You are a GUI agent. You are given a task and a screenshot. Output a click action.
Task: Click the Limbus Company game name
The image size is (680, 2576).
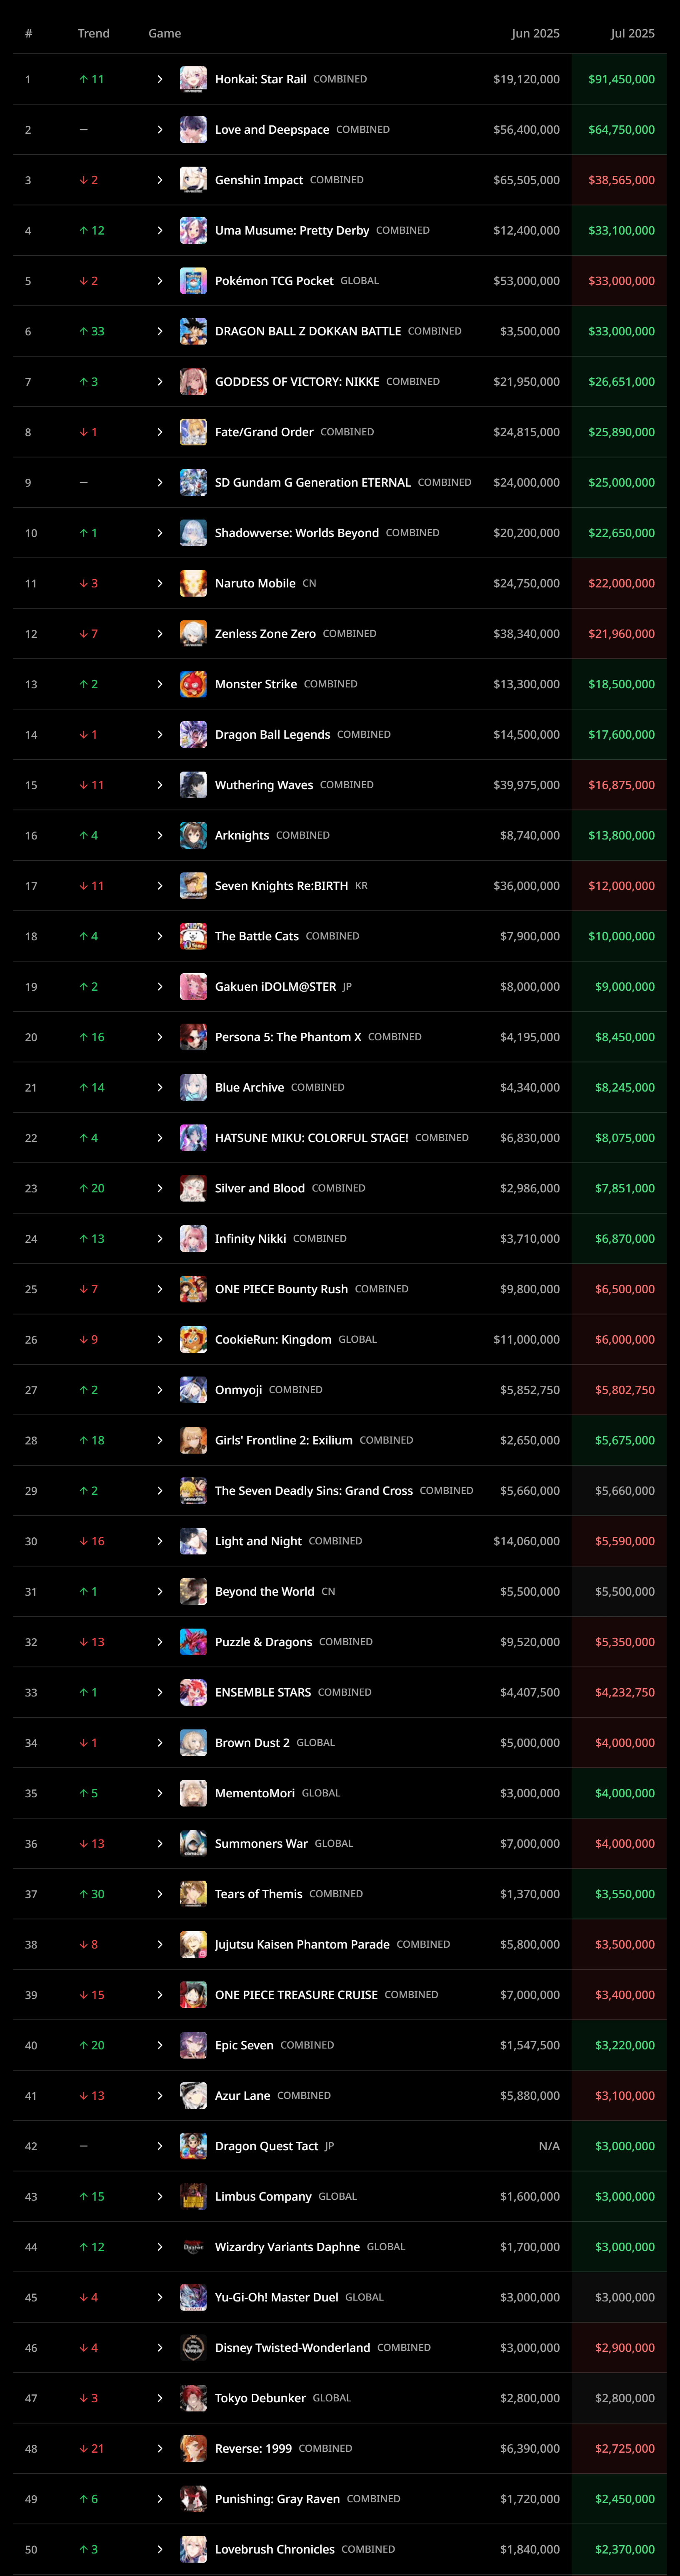coord(263,2196)
